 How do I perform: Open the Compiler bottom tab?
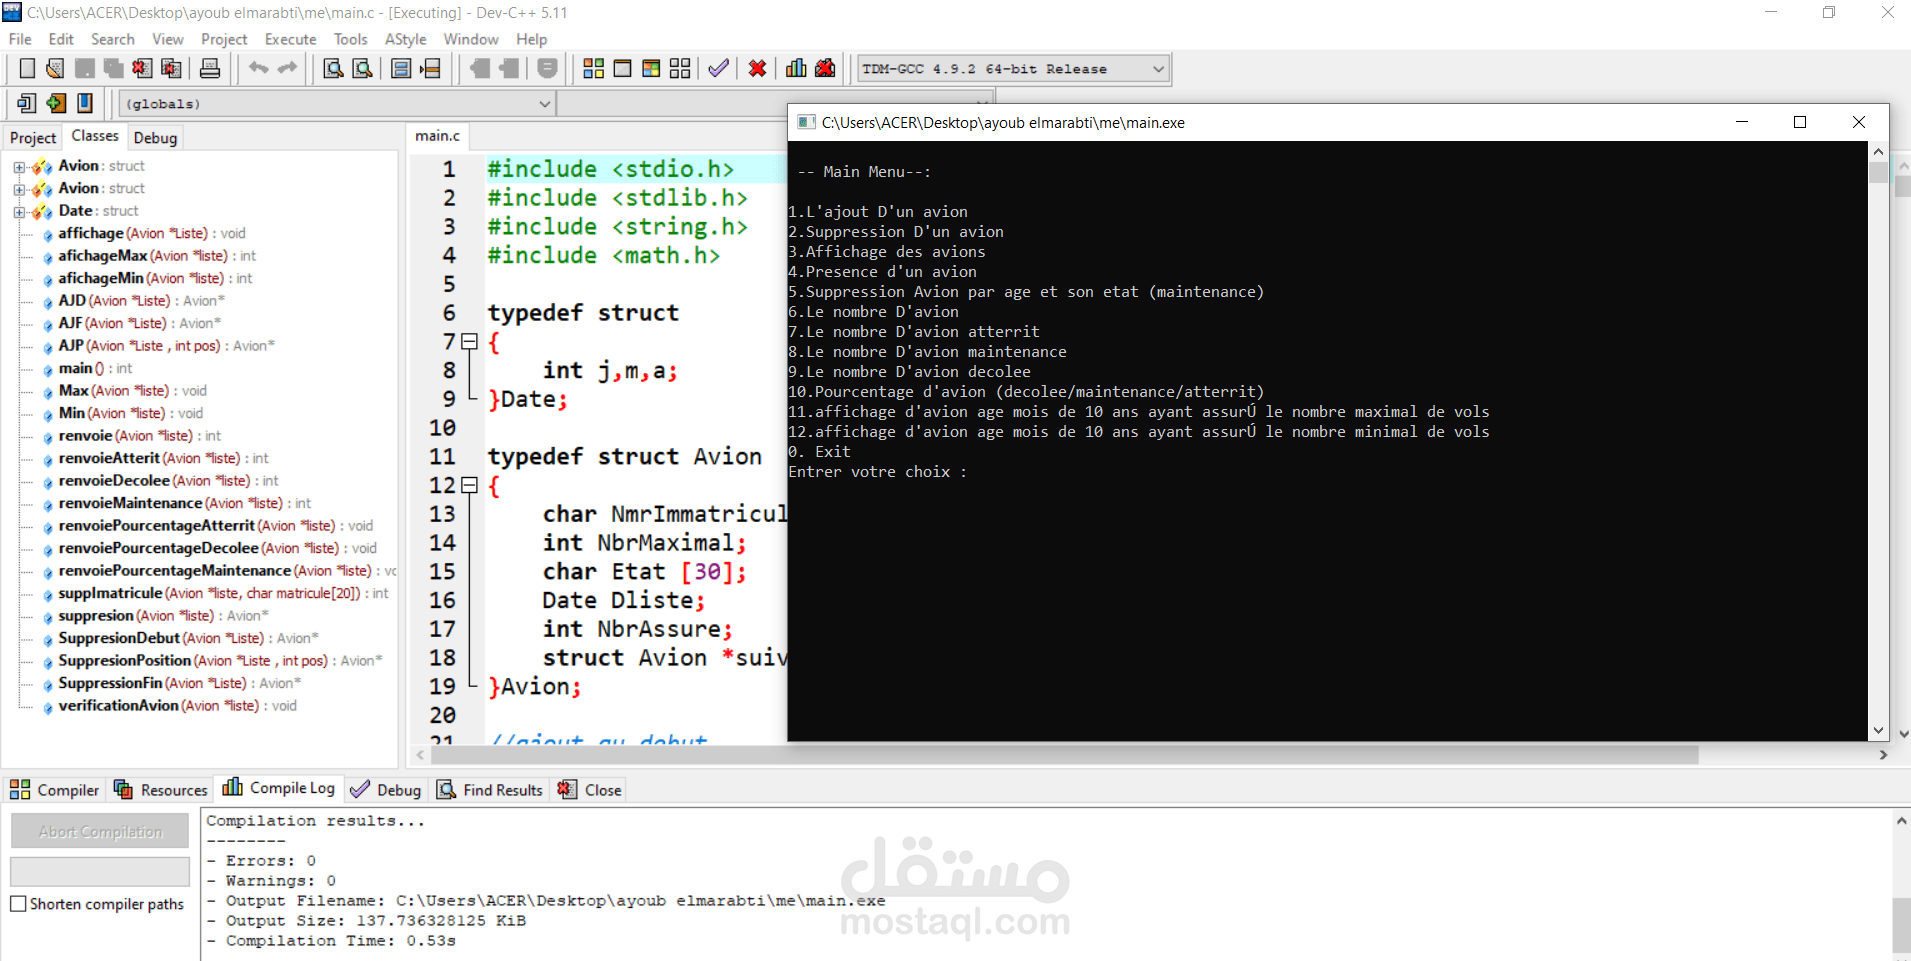click(56, 790)
